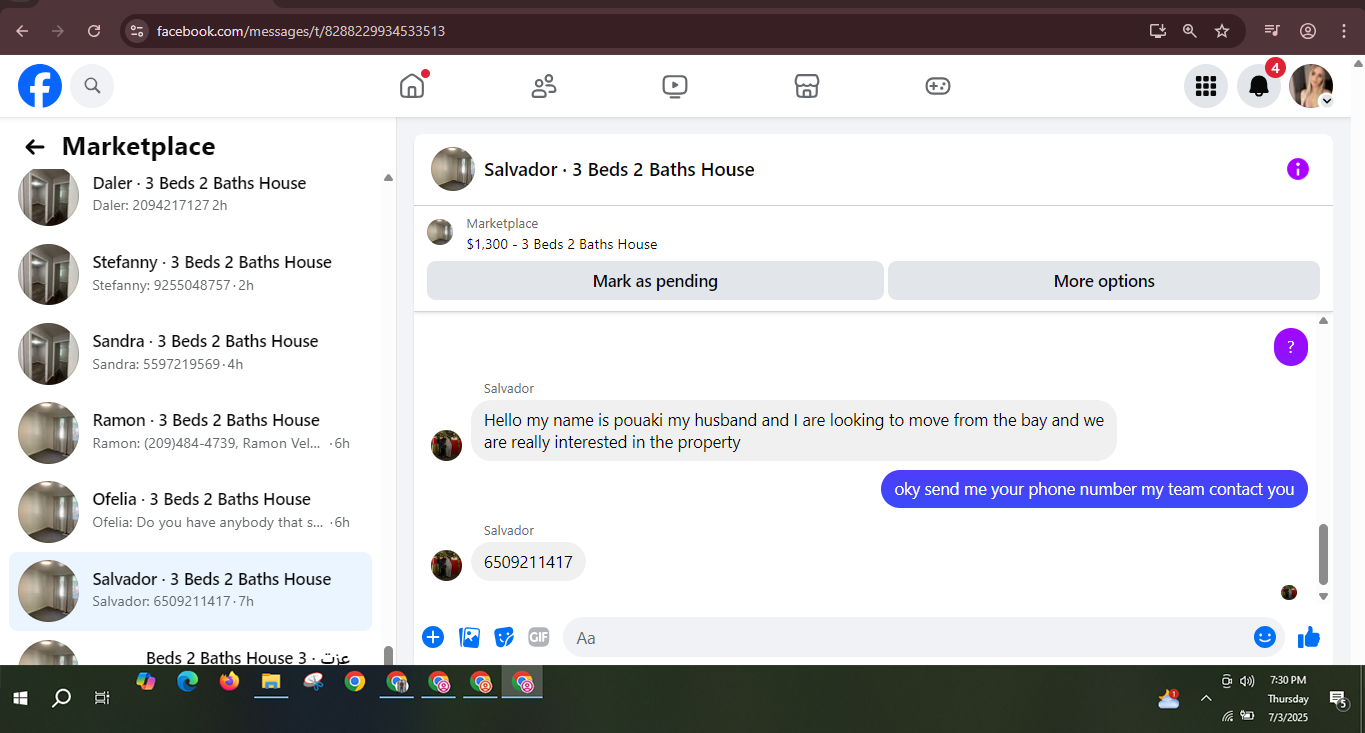Open the Daler conversation
Image resolution: width=1365 pixels, height=733 pixels.
190,193
